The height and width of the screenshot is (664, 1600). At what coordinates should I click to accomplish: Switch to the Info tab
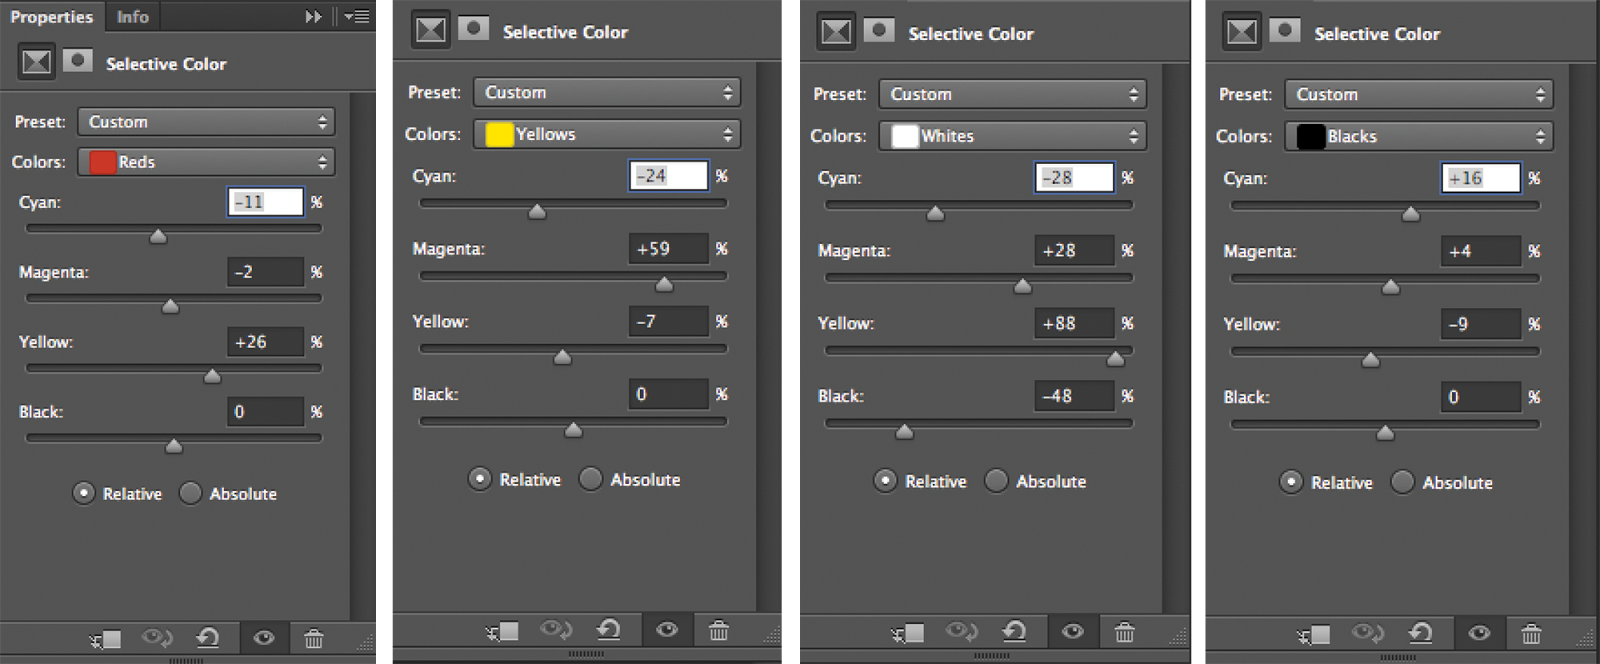[x=132, y=16]
